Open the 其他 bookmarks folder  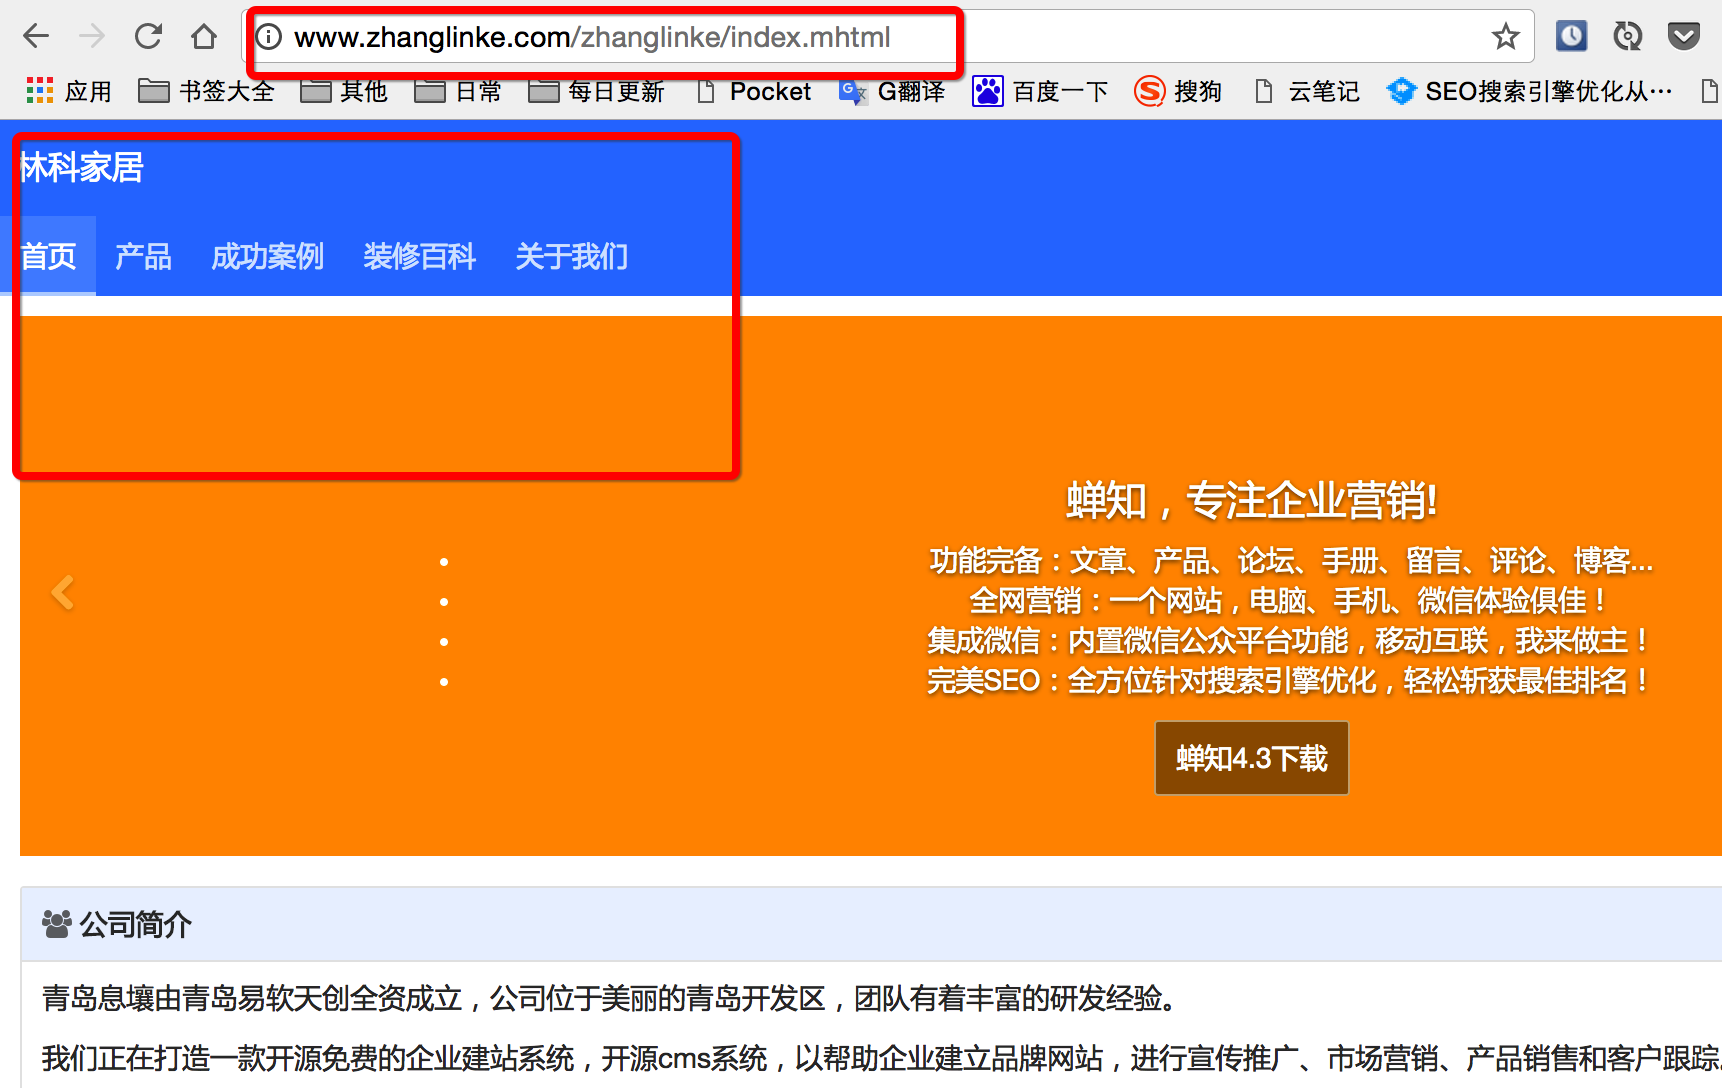tap(344, 91)
